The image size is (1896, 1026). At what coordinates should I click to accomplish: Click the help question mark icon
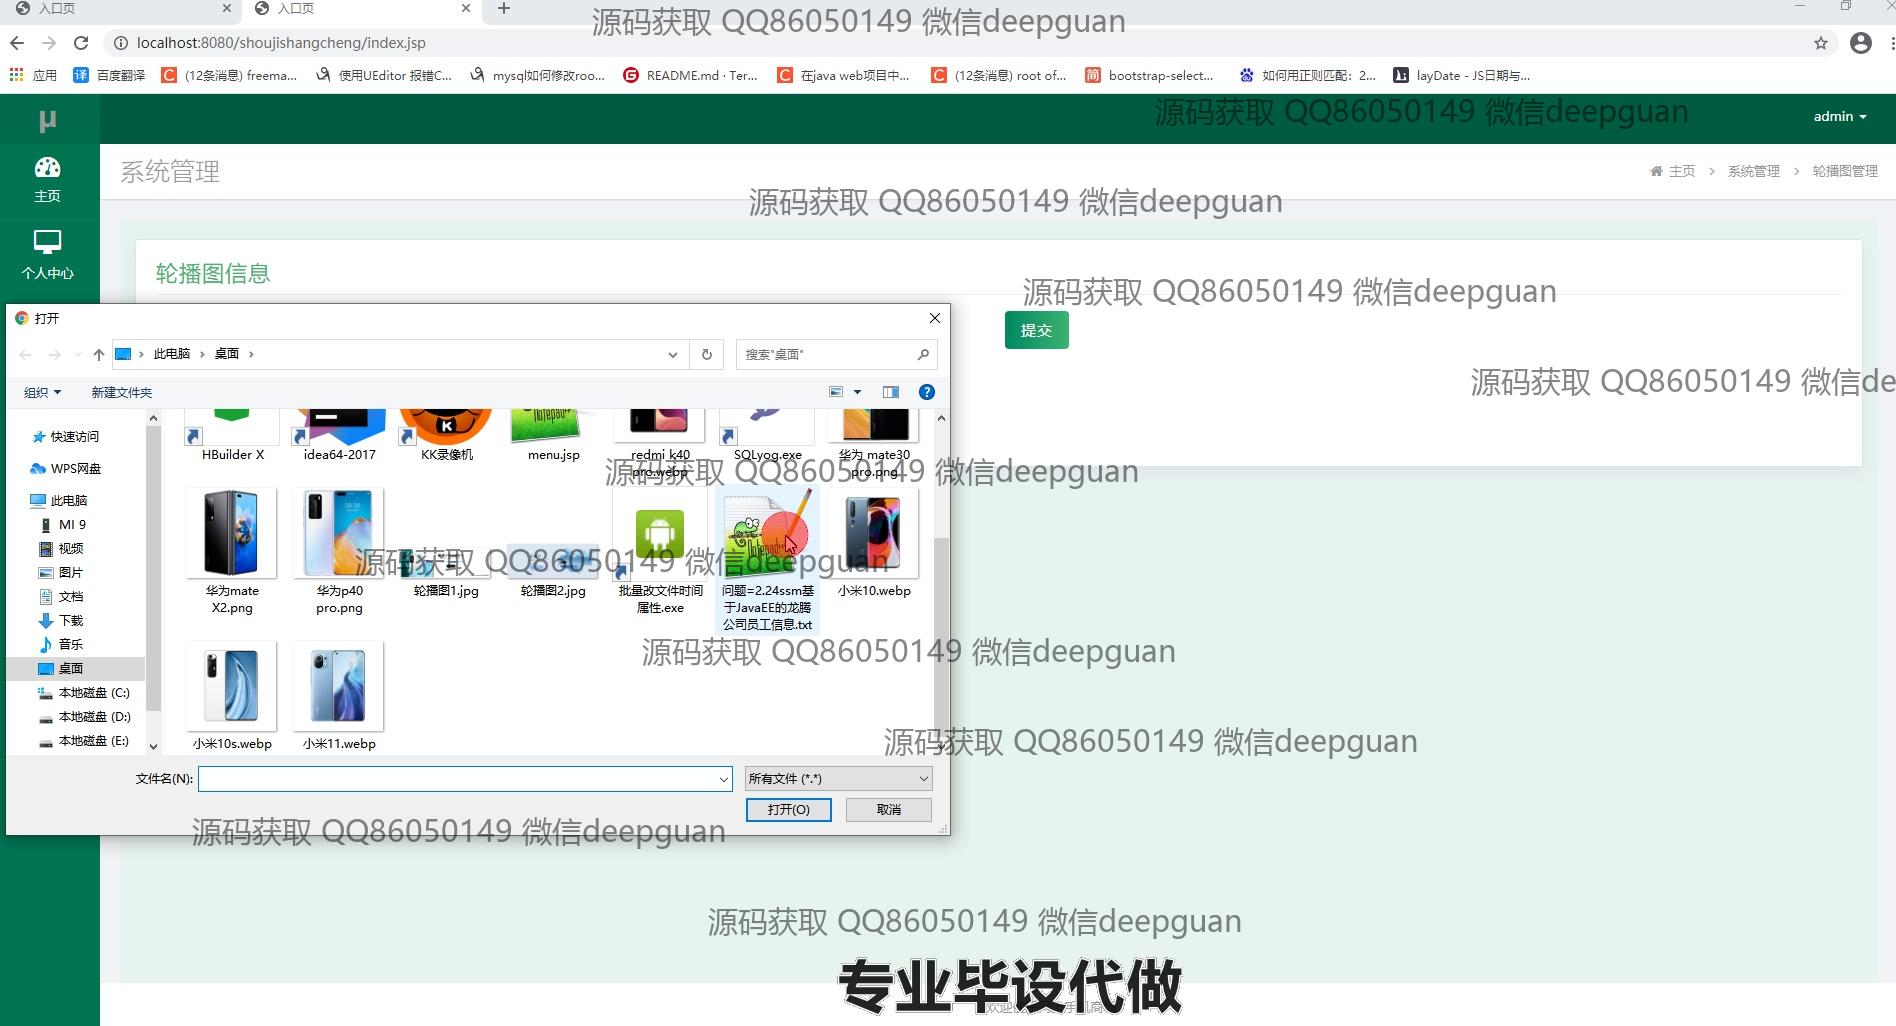pyautogui.click(x=927, y=392)
